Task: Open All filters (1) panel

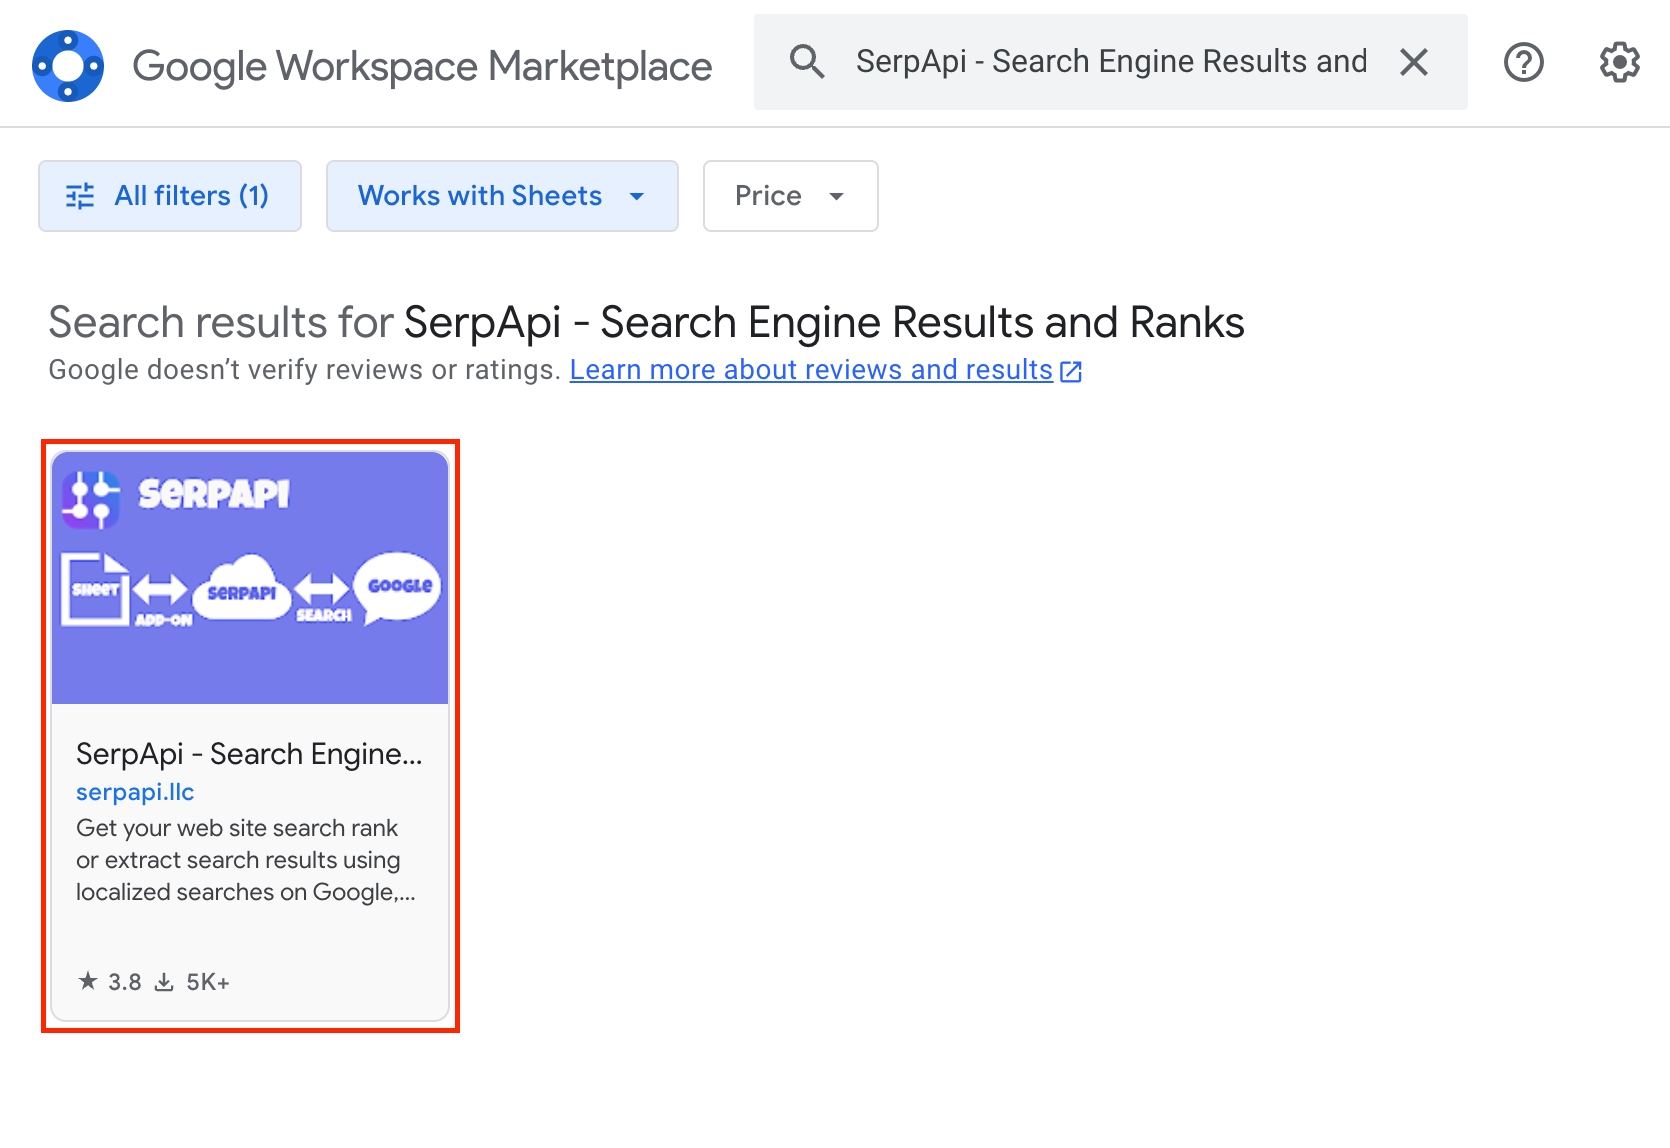Action: (170, 196)
